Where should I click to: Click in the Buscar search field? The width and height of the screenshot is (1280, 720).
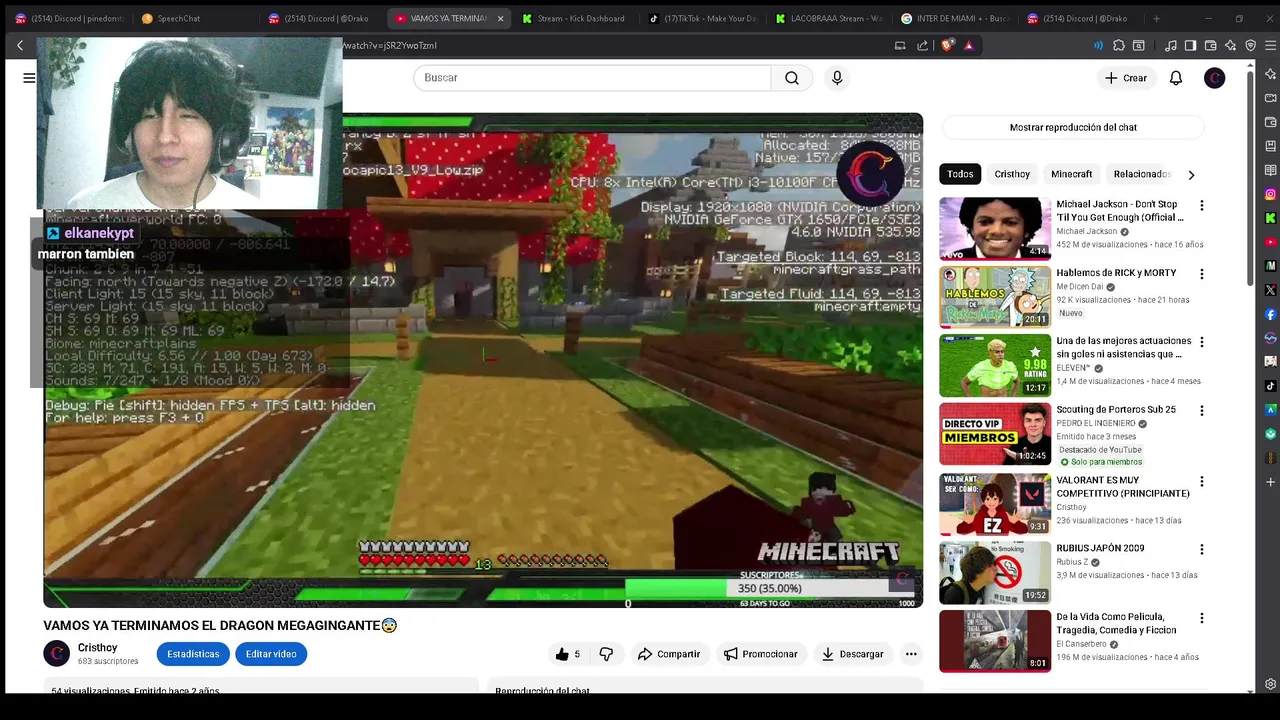[592, 78]
